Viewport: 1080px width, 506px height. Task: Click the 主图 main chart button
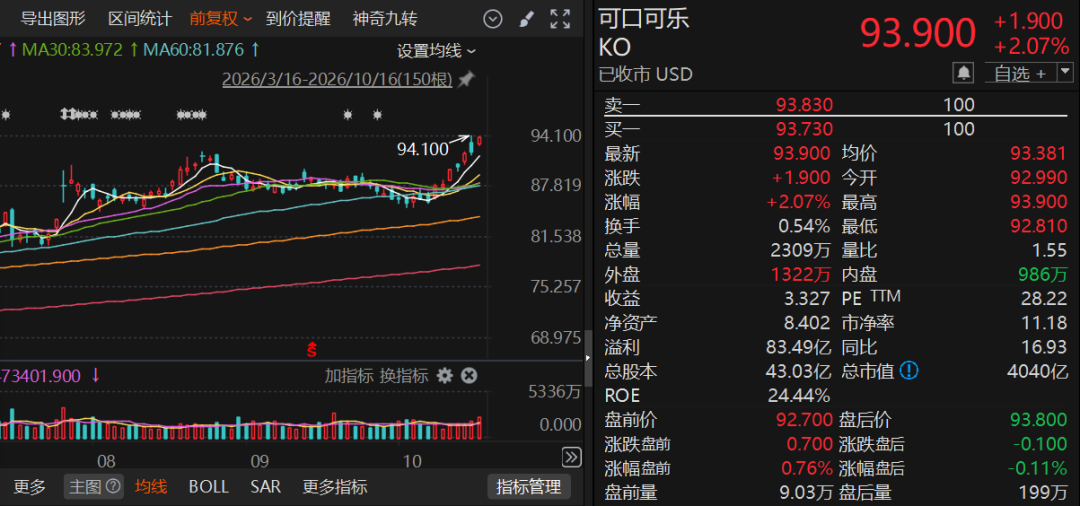(x=94, y=487)
